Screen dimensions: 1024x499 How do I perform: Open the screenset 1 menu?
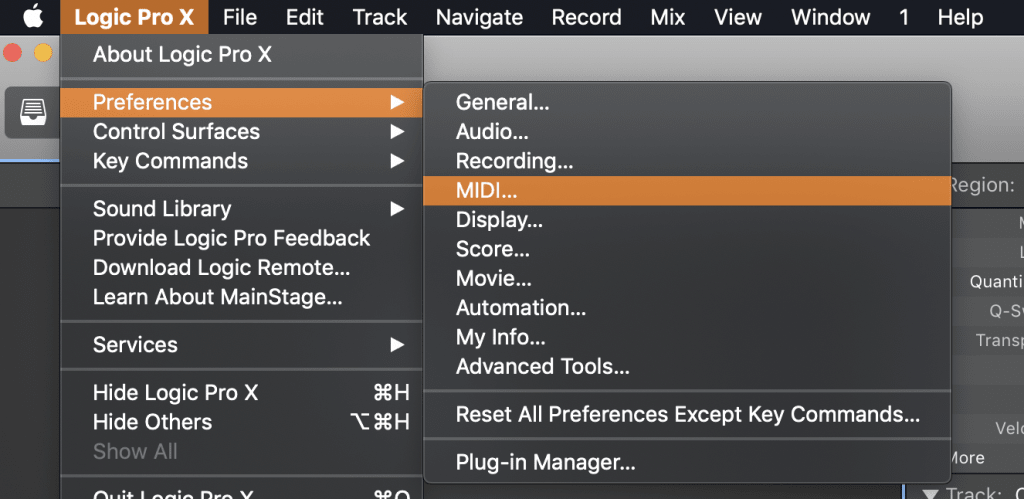(x=903, y=17)
